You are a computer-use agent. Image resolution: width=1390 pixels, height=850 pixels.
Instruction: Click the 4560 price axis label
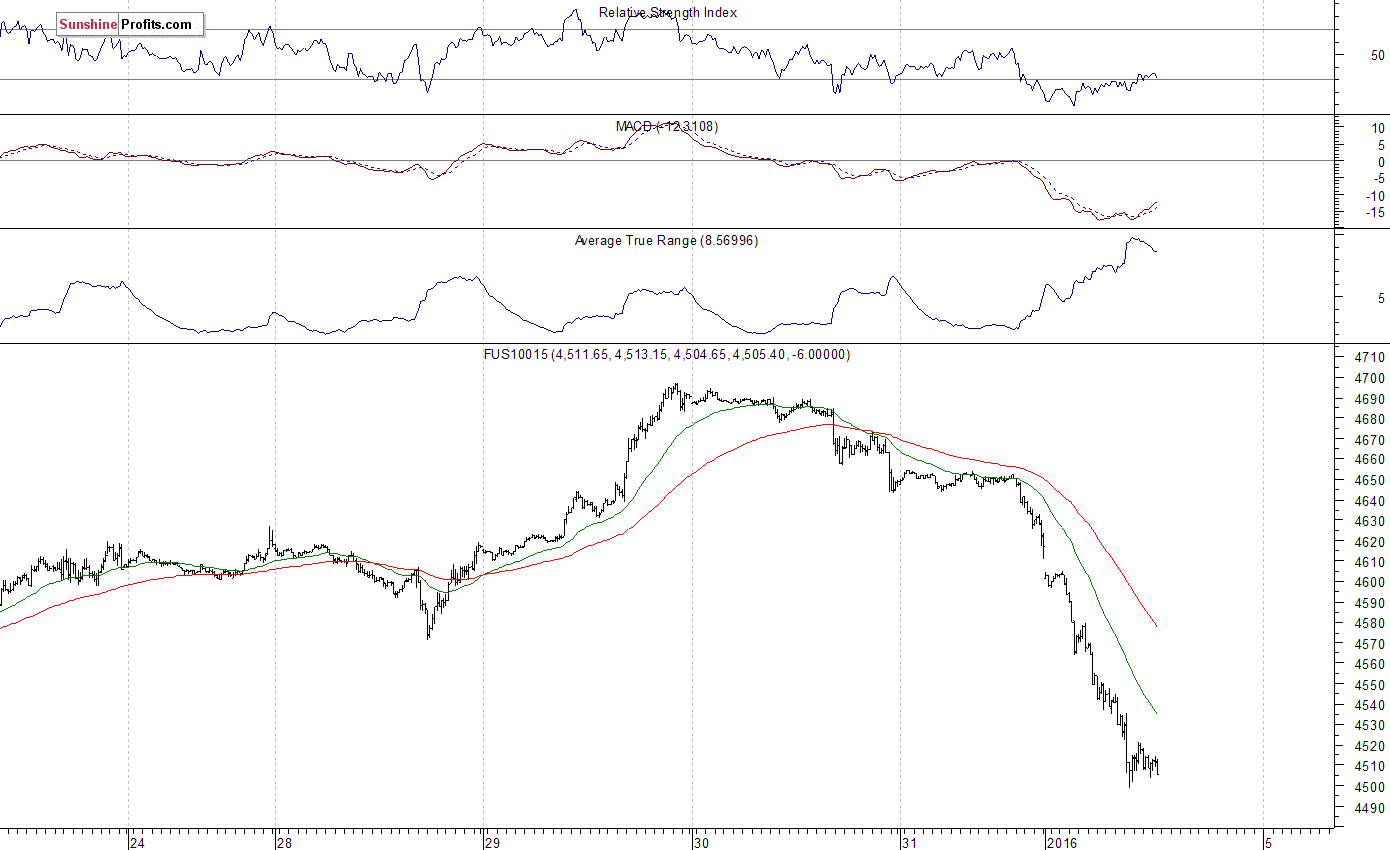1371,665
